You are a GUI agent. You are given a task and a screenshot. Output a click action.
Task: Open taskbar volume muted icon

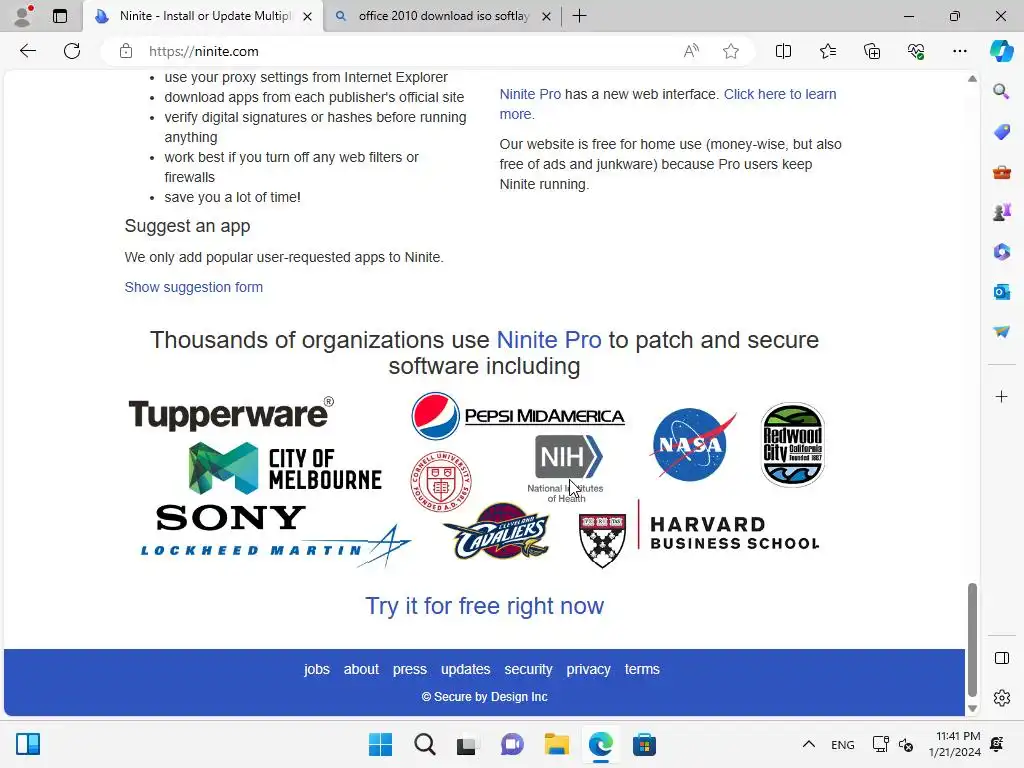coord(905,744)
